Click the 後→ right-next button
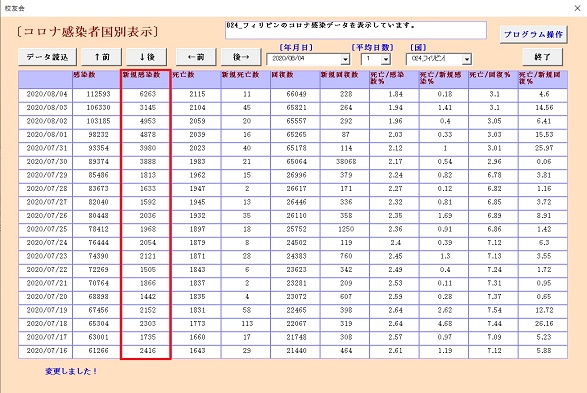The image size is (587, 393). click(241, 57)
